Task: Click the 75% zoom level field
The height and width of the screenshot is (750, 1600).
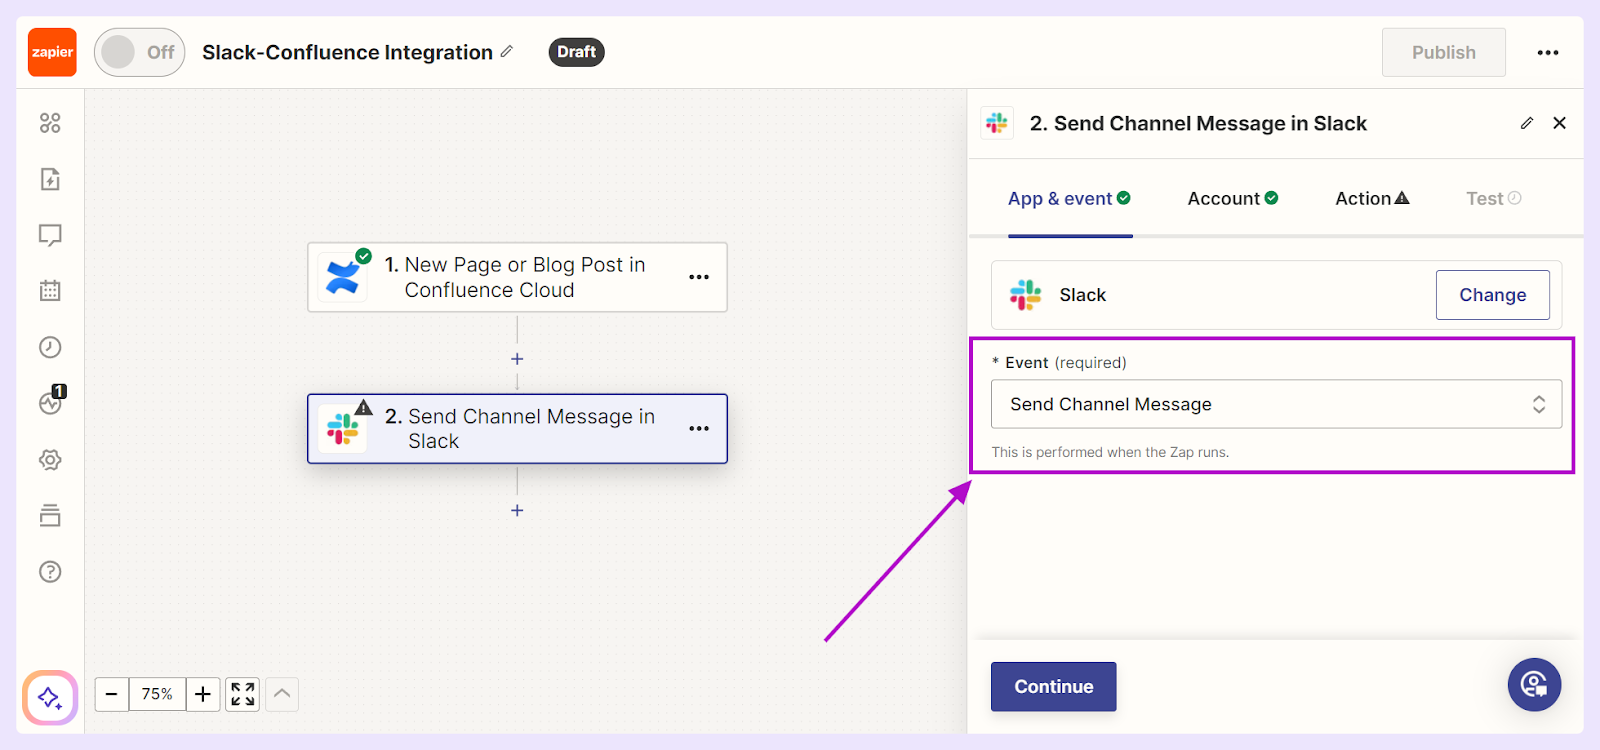Action: click(x=157, y=694)
